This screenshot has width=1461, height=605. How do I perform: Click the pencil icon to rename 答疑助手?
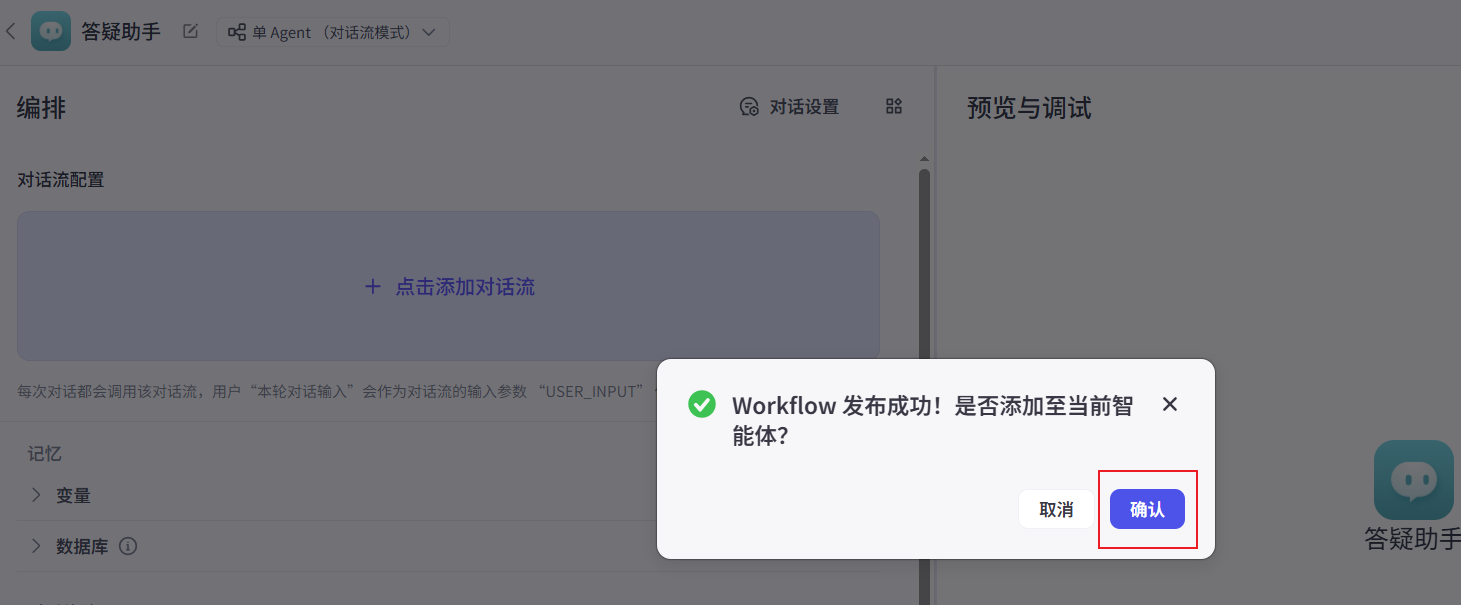point(189,31)
